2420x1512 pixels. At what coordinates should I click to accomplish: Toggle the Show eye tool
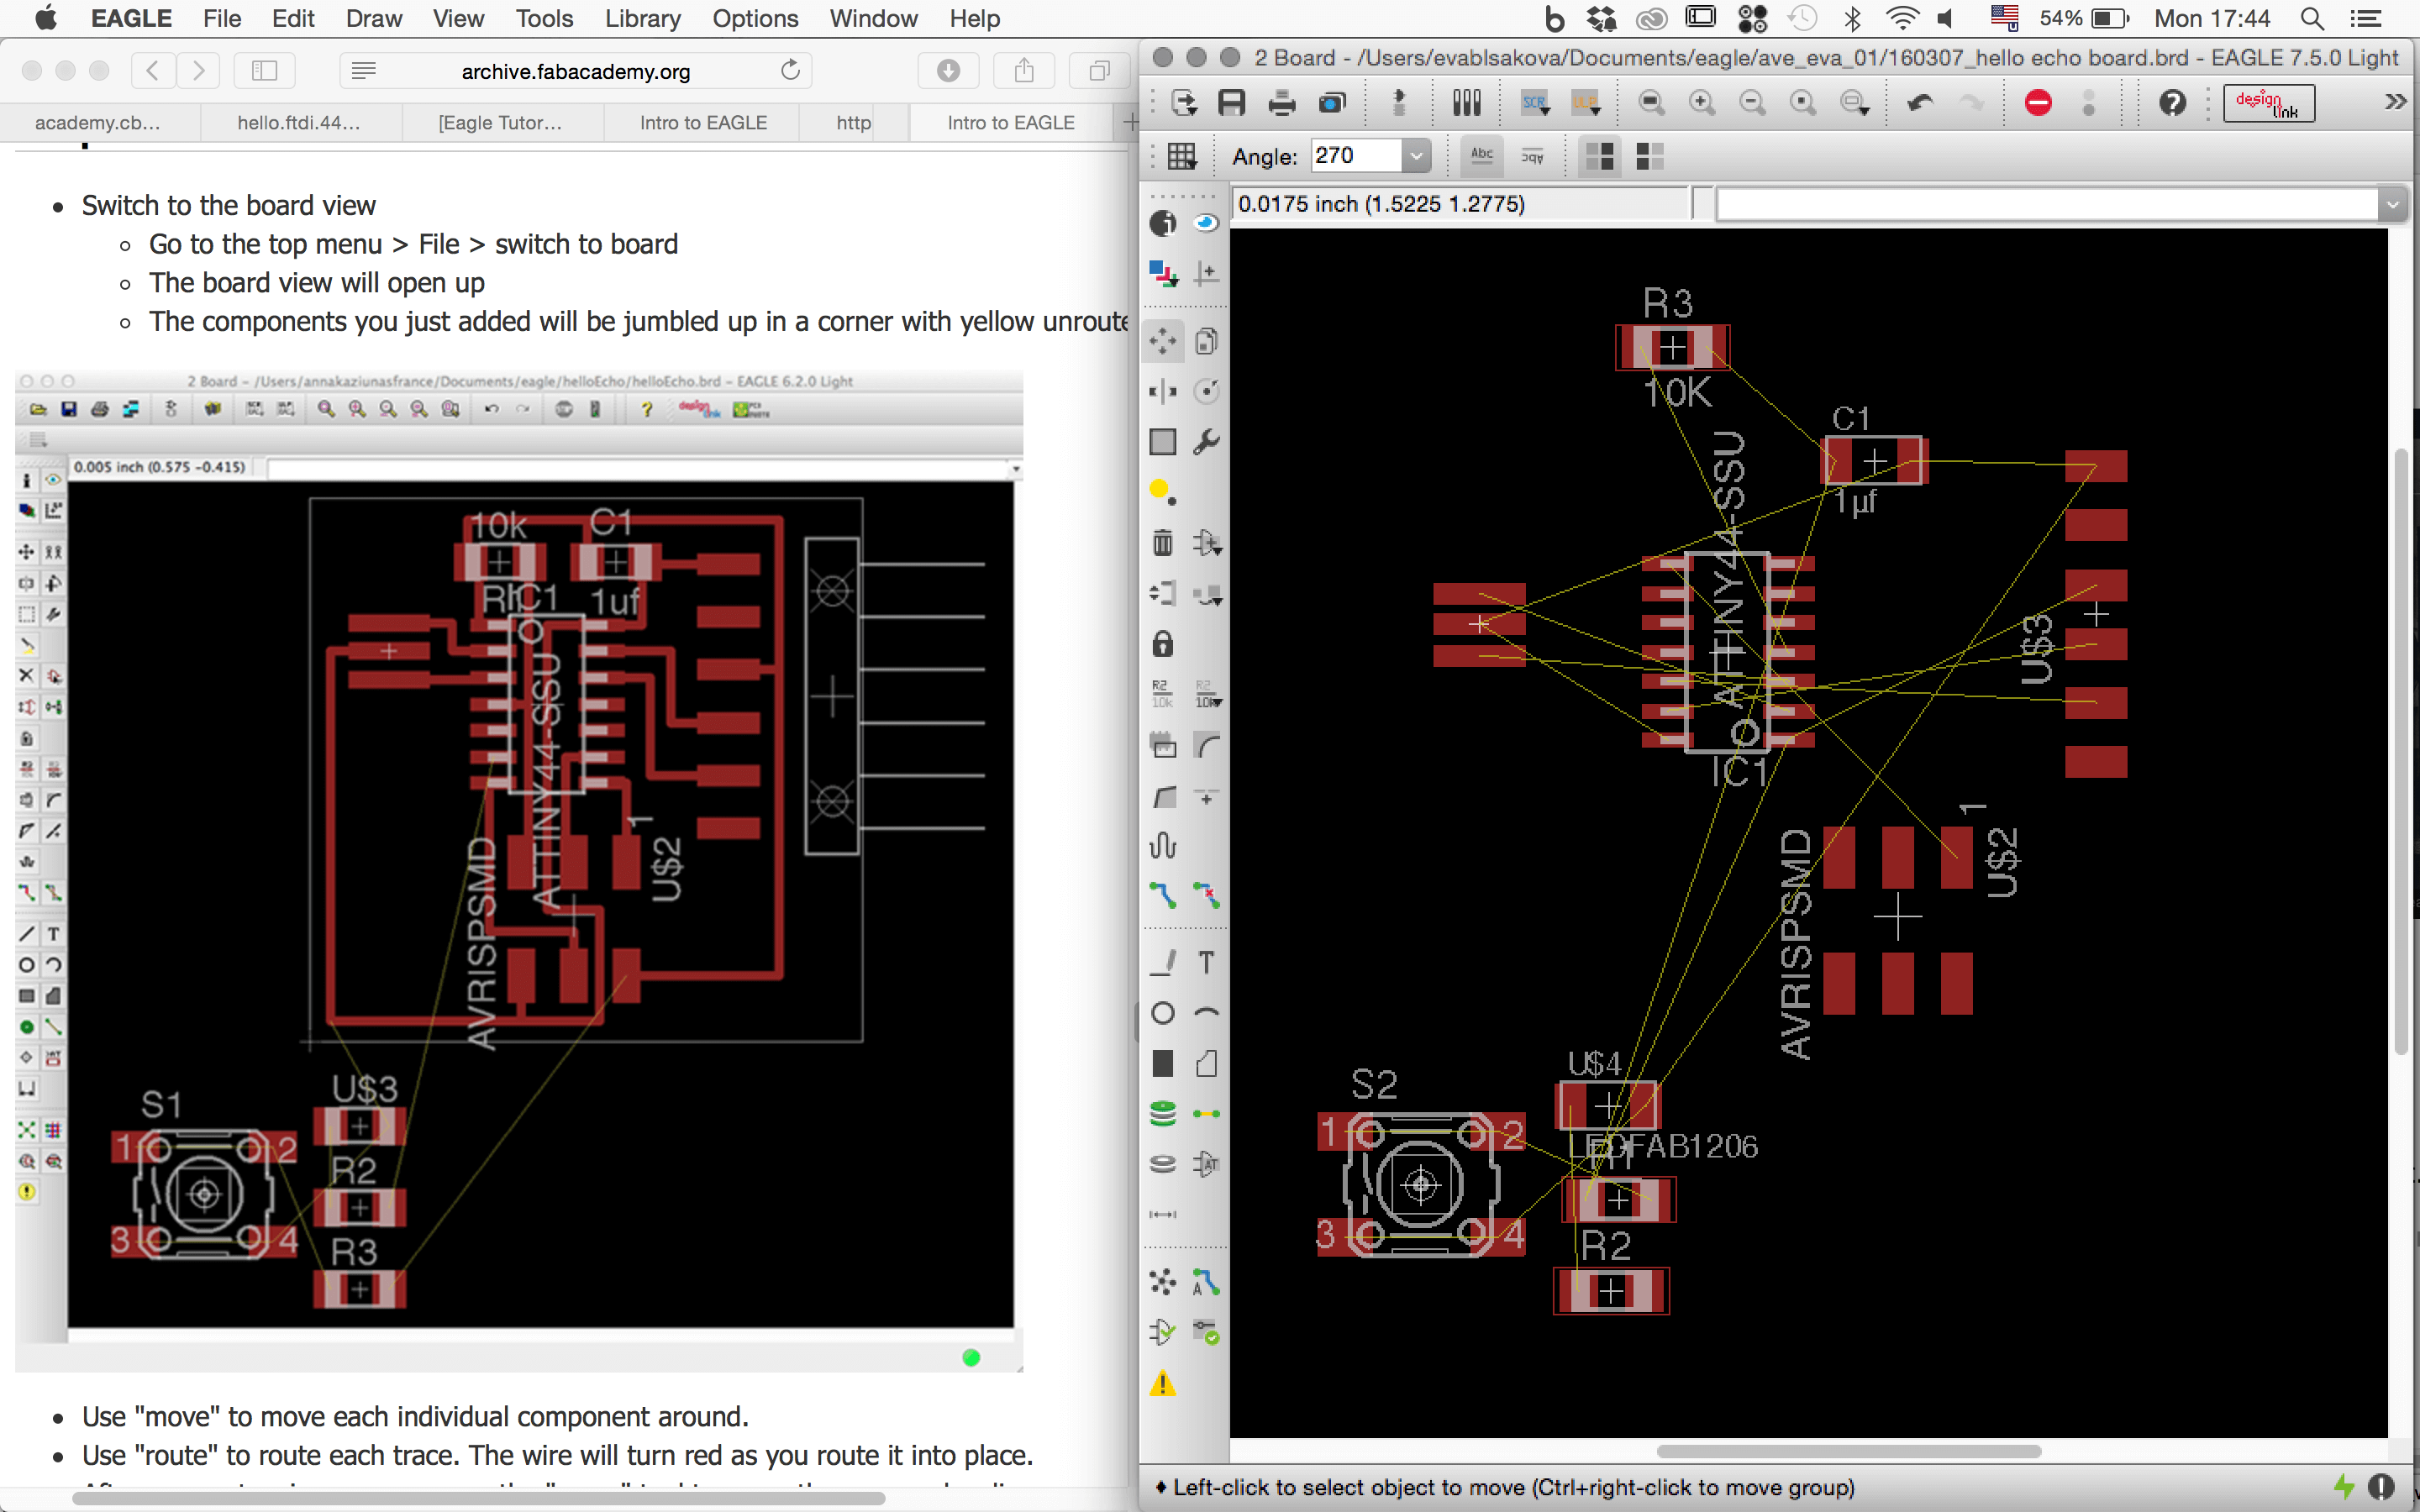pos(1207,223)
